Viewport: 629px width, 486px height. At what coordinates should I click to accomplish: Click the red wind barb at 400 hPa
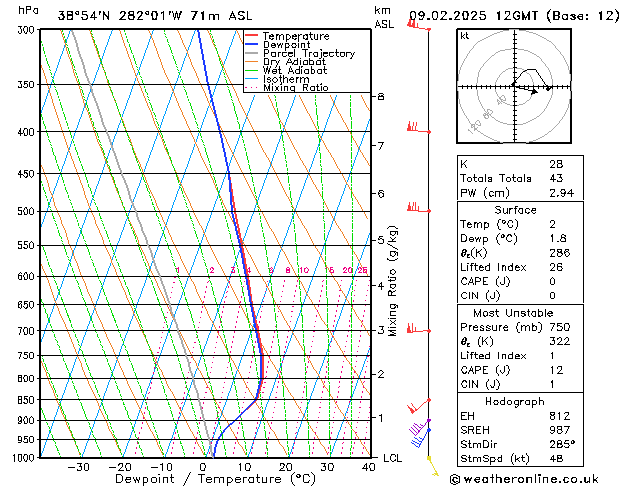tap(419, 127)
